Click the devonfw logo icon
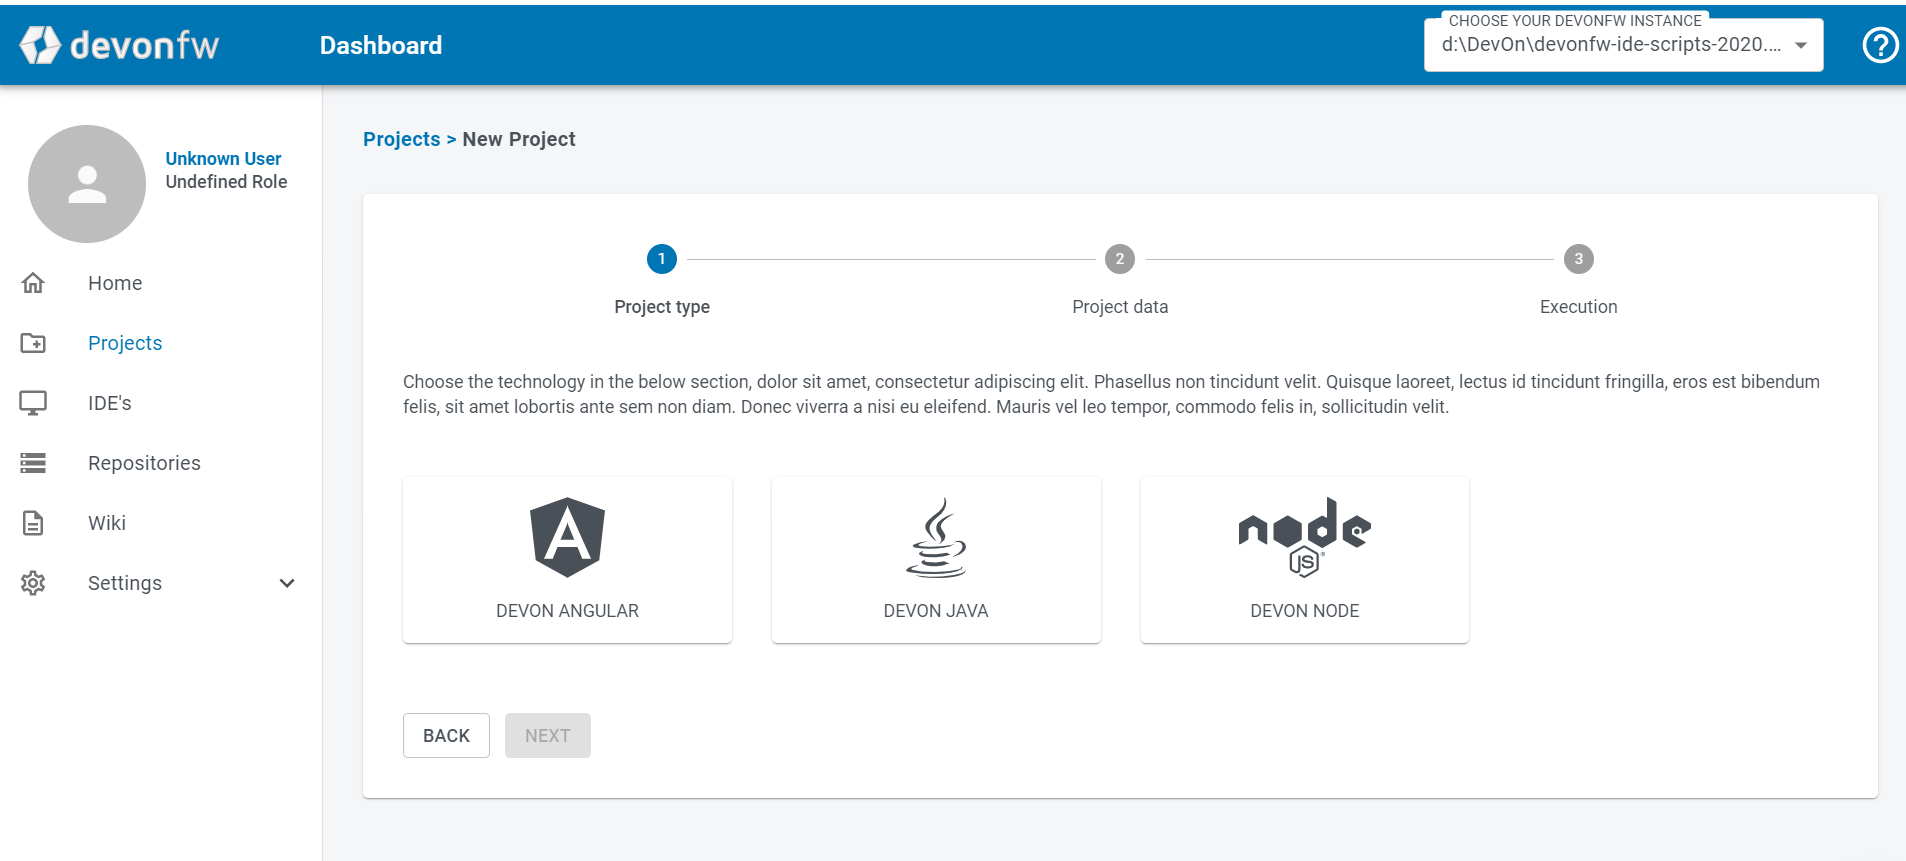1906x861 pixels. tap(40, 45)
